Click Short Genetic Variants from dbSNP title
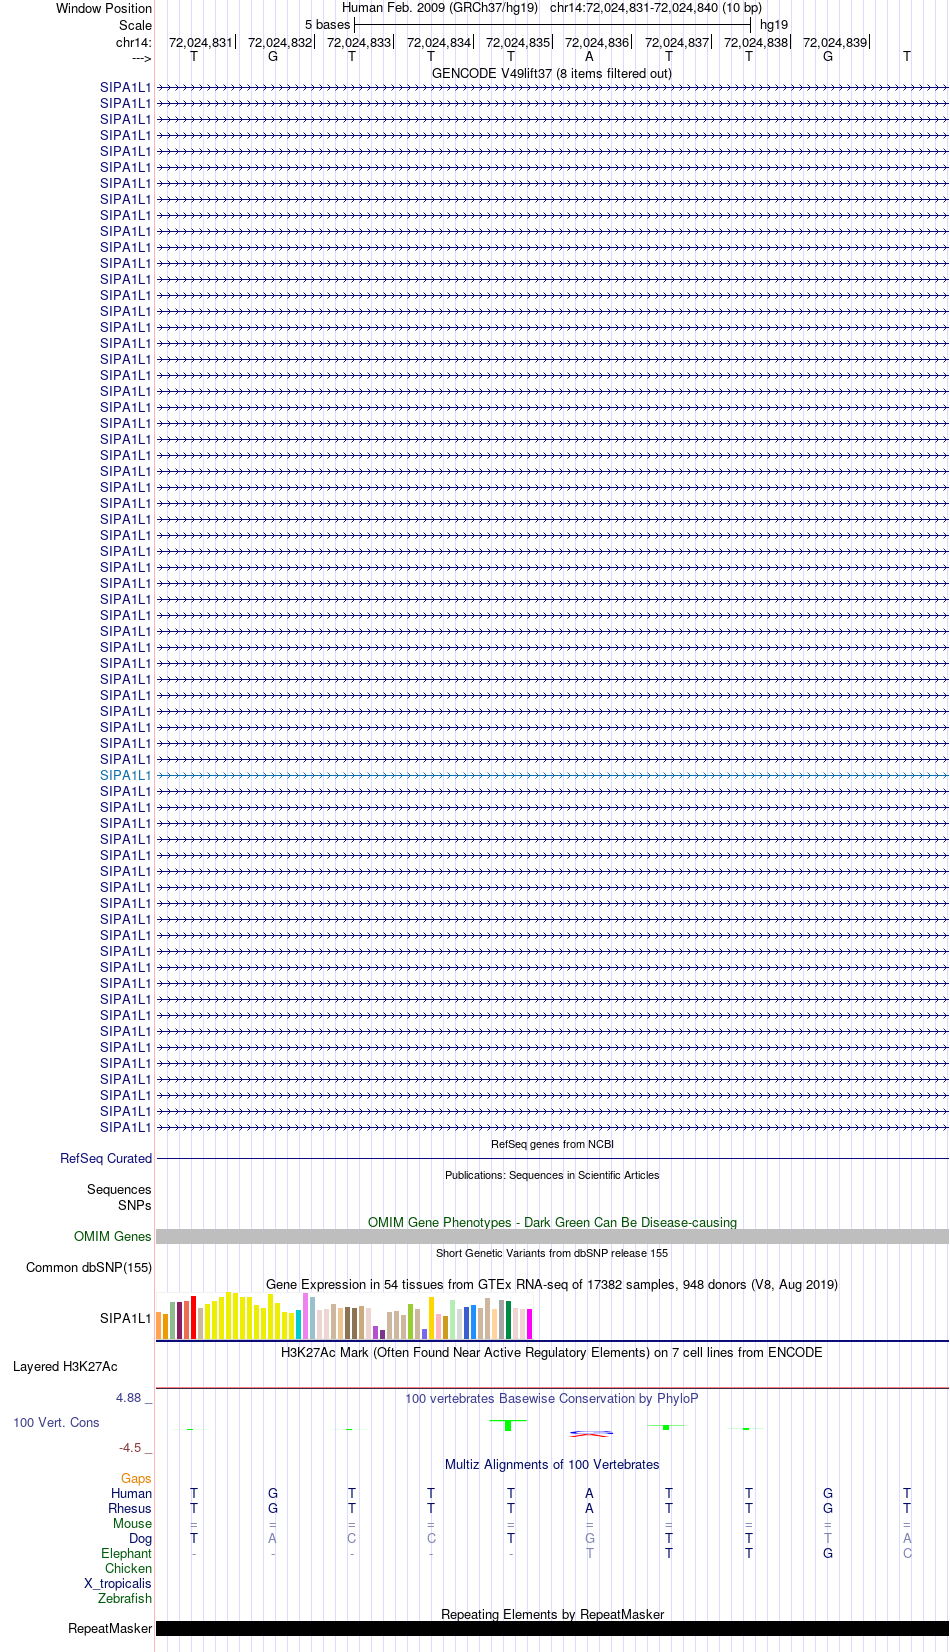 552,1253
